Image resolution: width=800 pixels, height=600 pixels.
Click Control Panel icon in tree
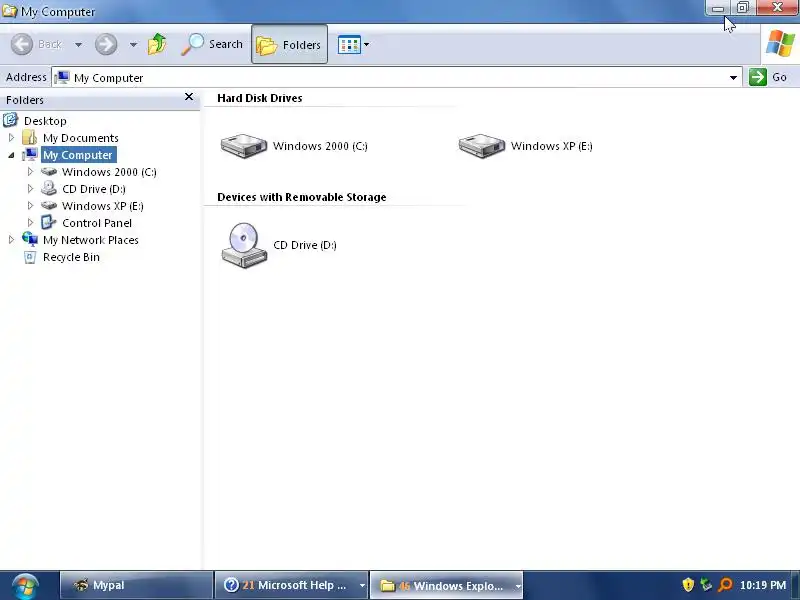pyautogui.click(x=48, y=222)
